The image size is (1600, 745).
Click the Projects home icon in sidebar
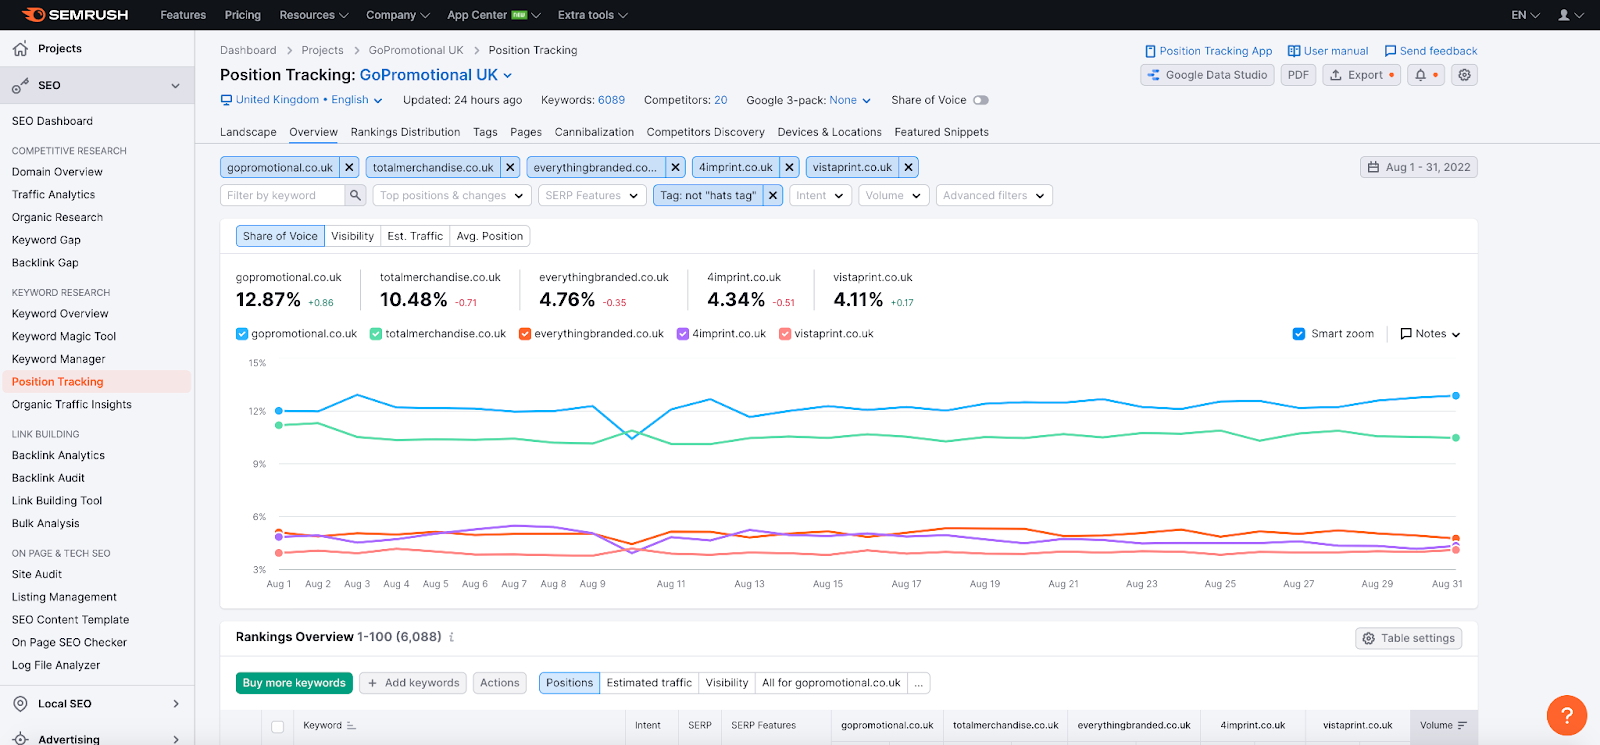point(20,48)
